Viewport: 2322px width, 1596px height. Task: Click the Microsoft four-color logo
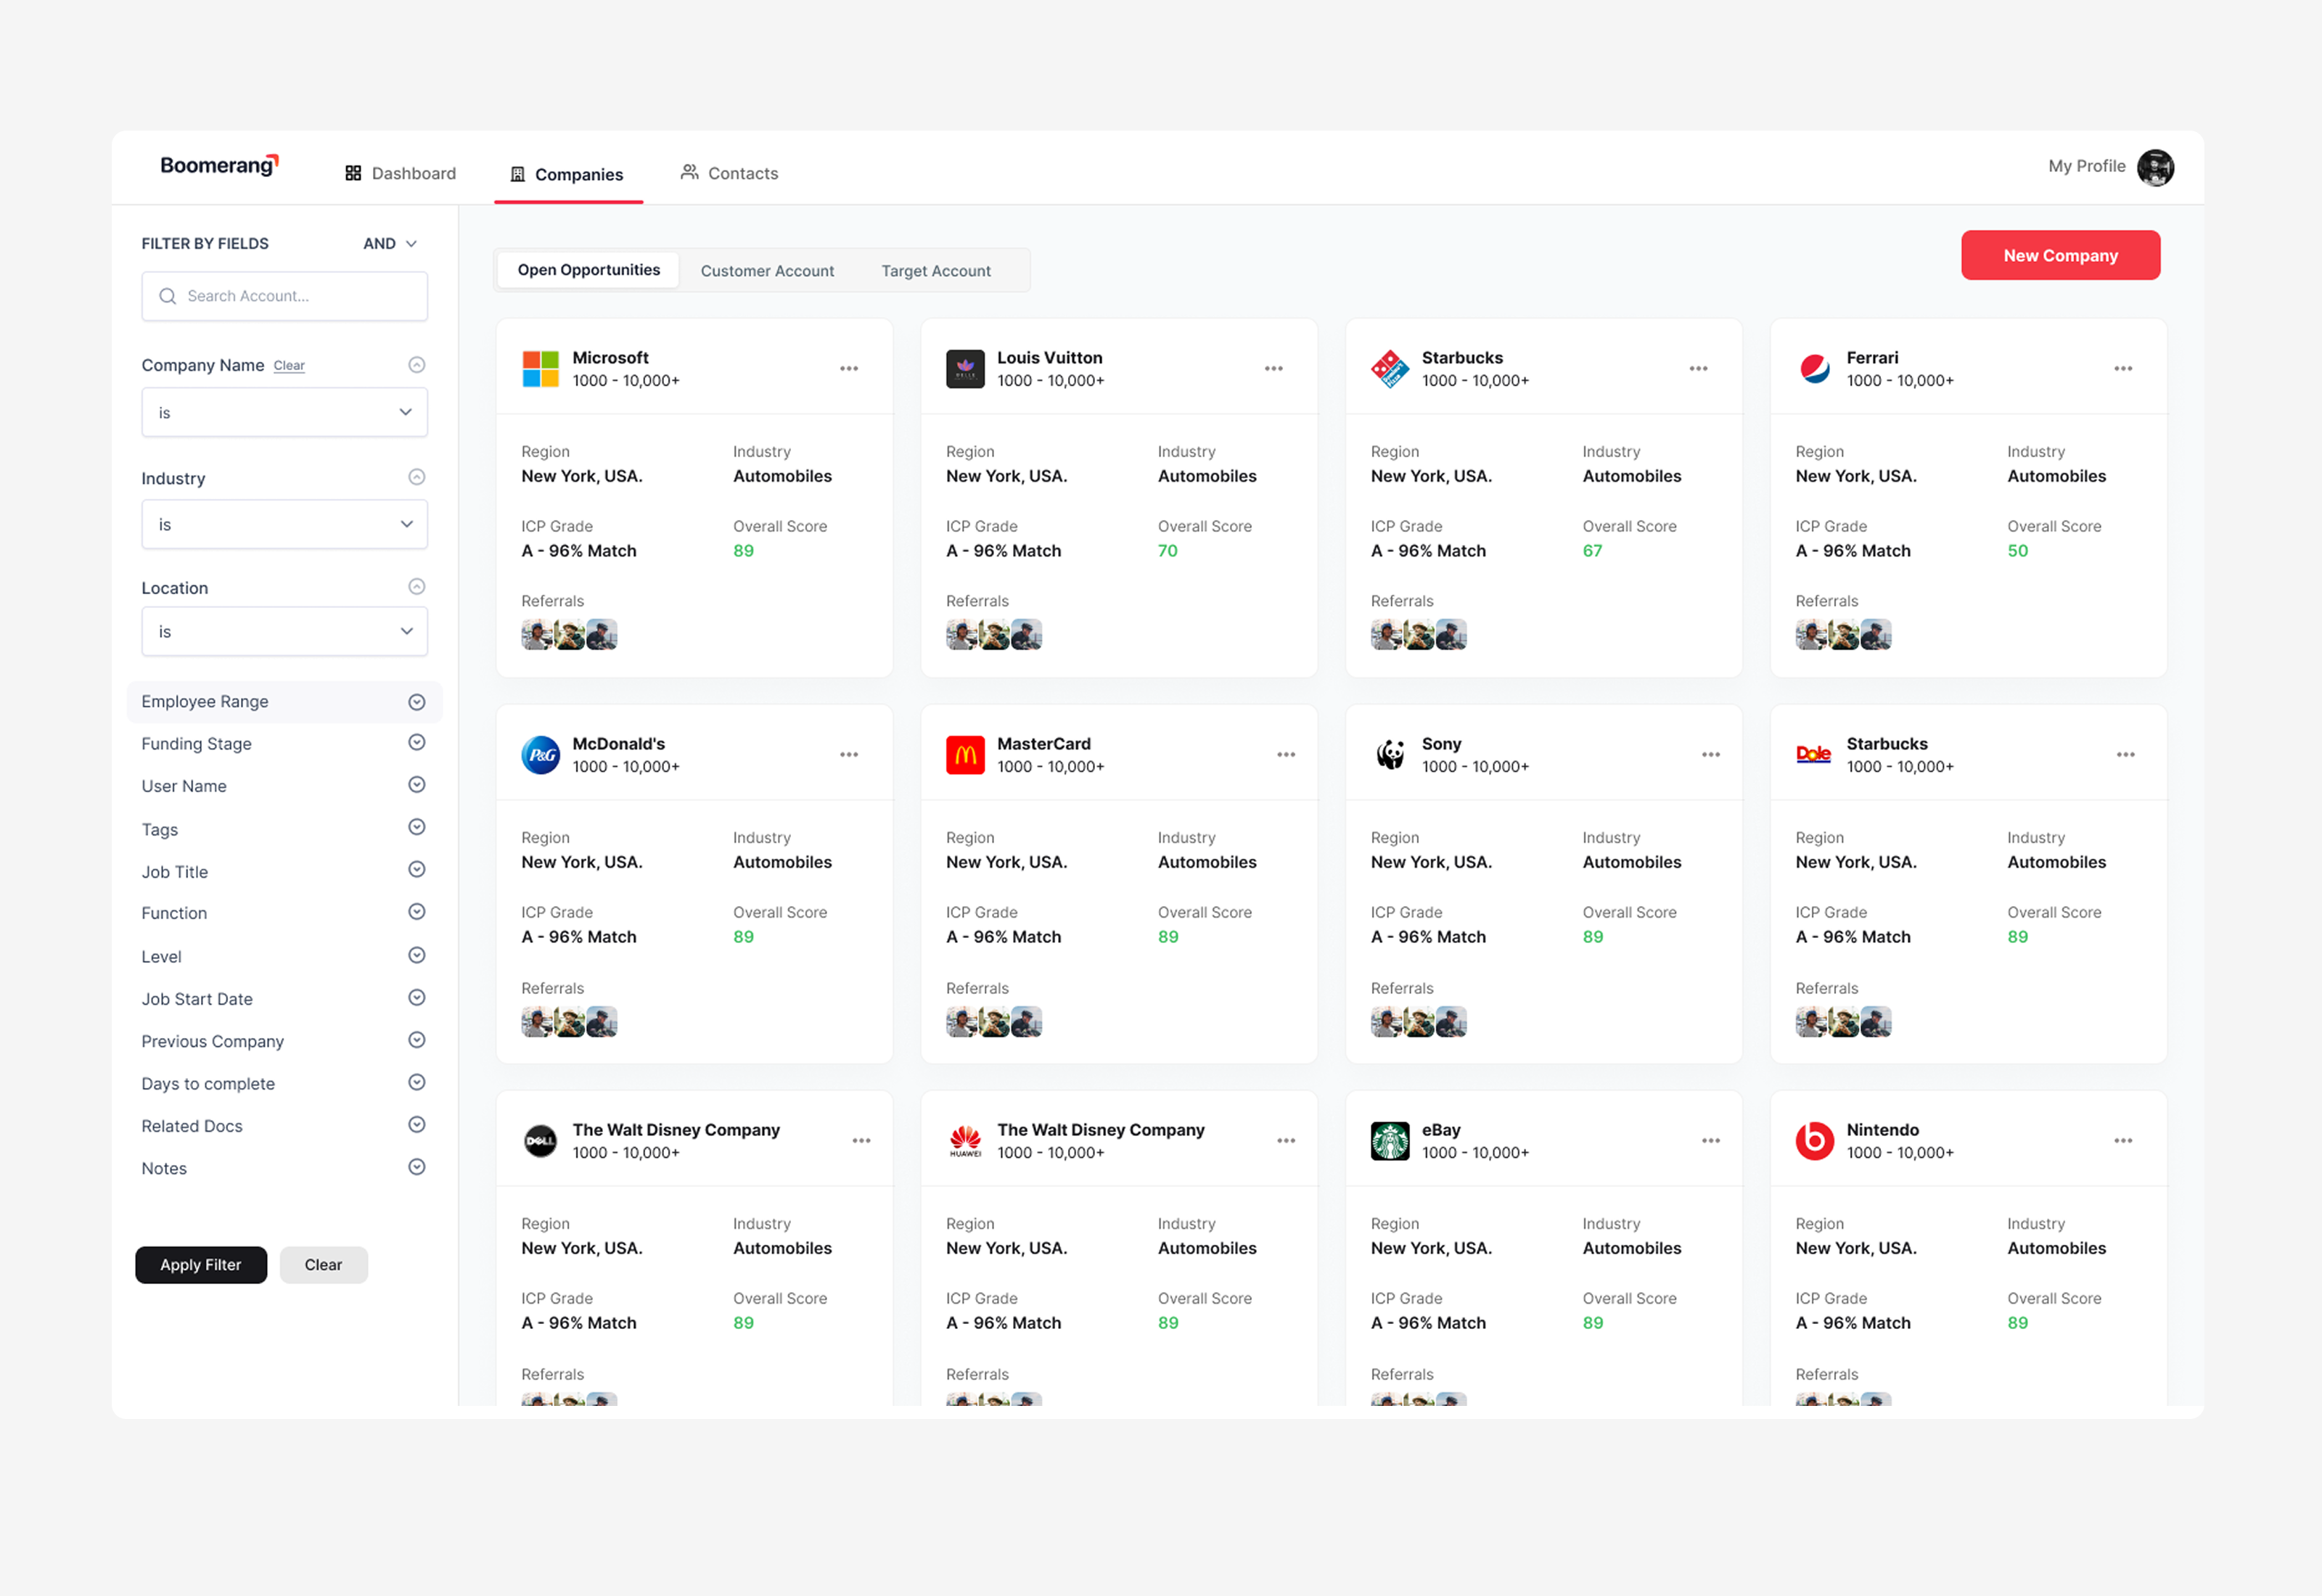[x=541, y=369]
